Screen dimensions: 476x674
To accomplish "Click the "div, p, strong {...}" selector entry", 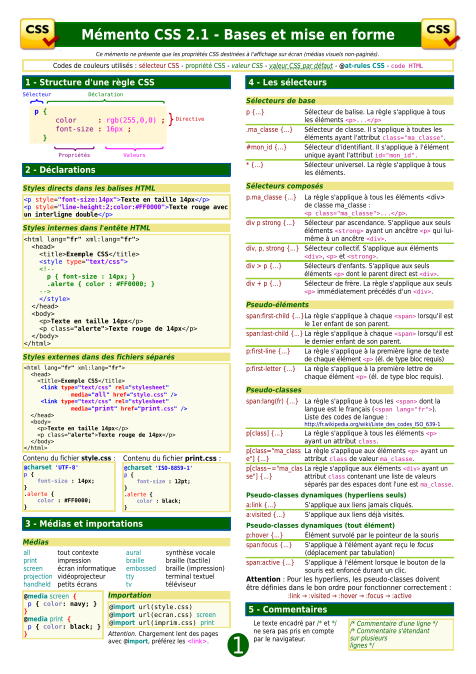I will [272, 248].
